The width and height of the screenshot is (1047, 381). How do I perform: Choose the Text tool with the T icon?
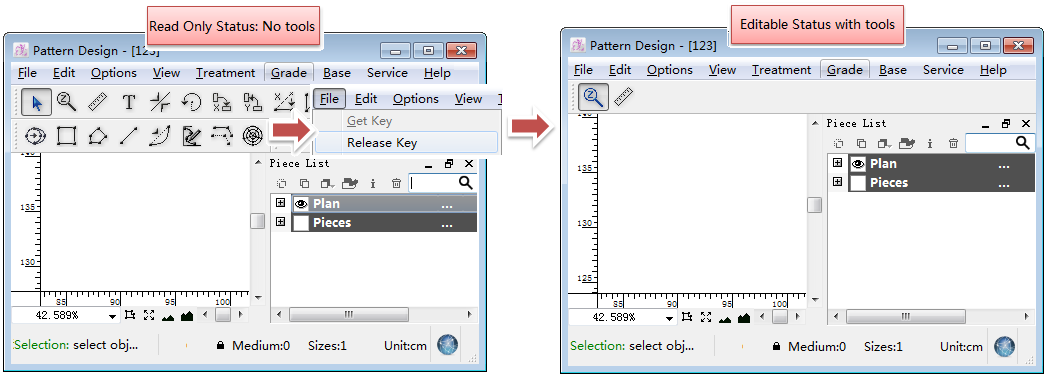tap(129, 102)
